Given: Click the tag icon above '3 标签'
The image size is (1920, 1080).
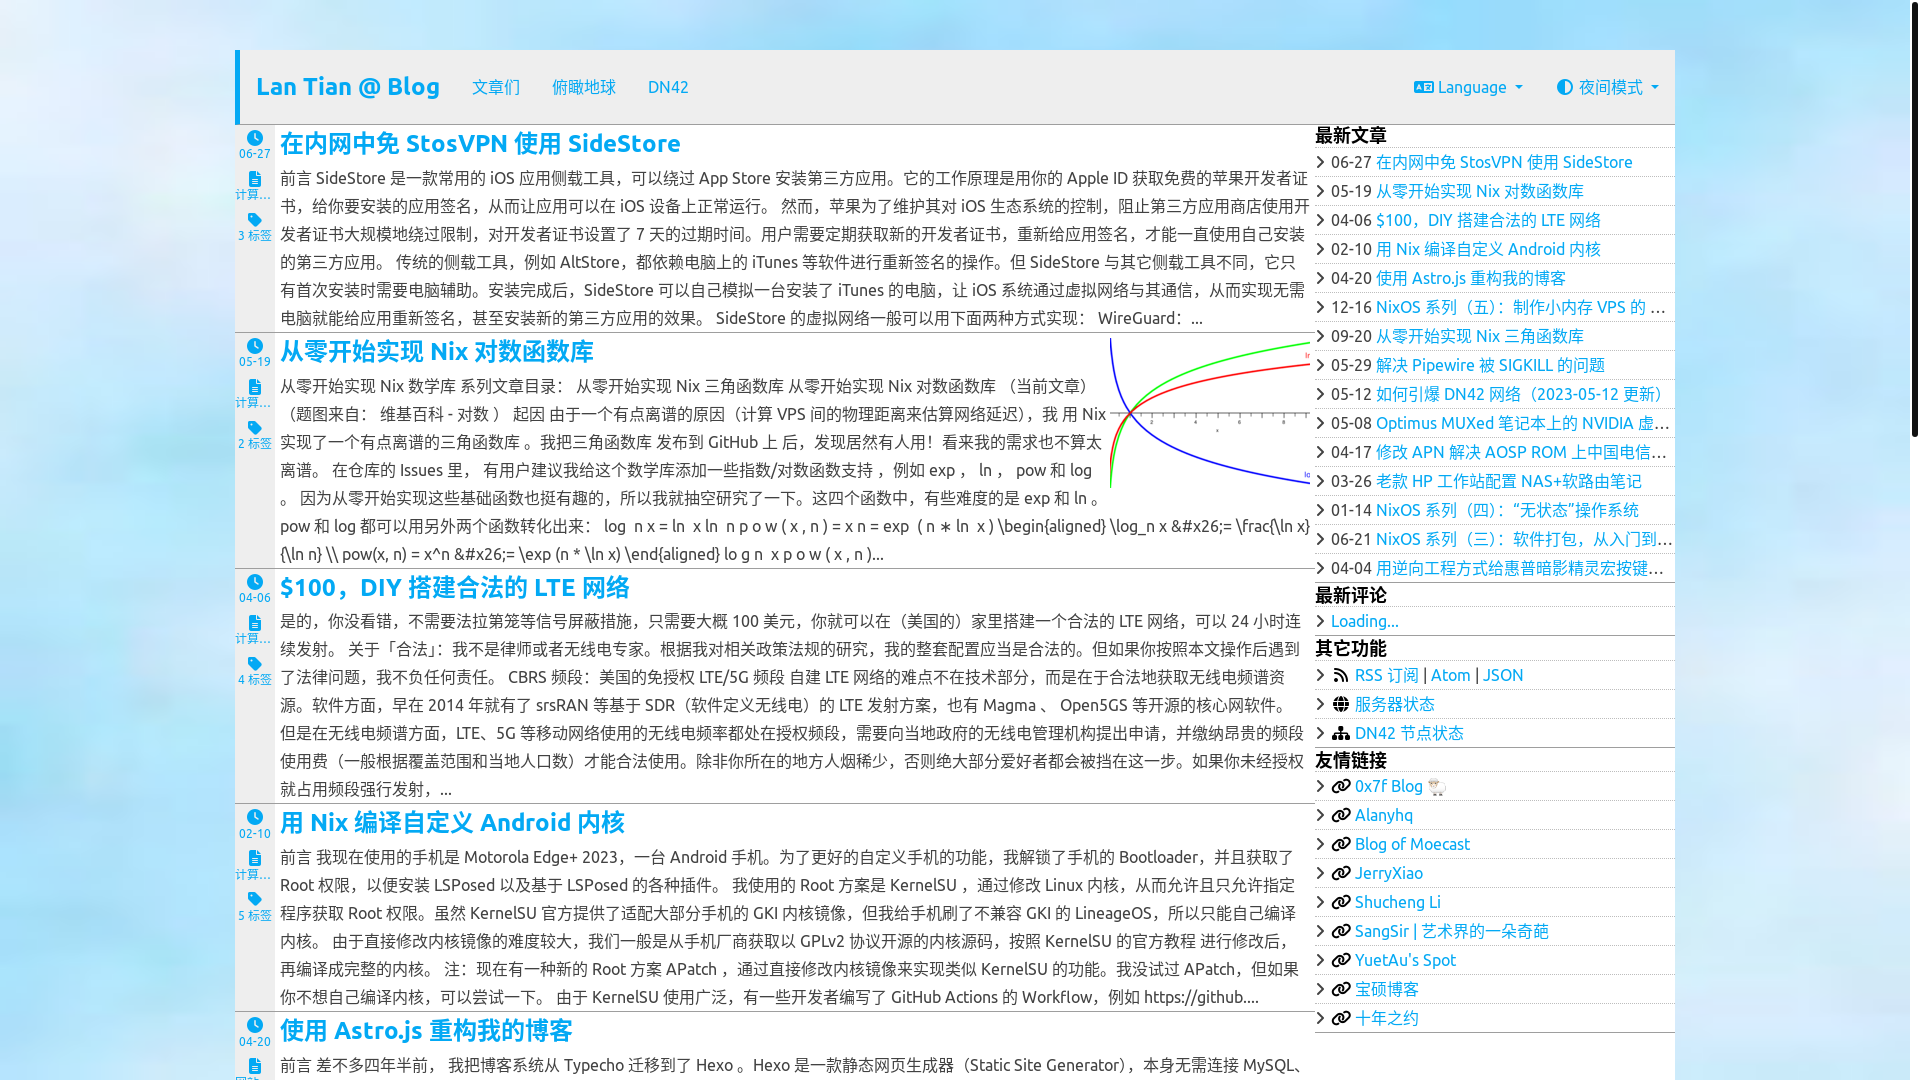Looking at the screenshot, I should [x=255, y=220].
